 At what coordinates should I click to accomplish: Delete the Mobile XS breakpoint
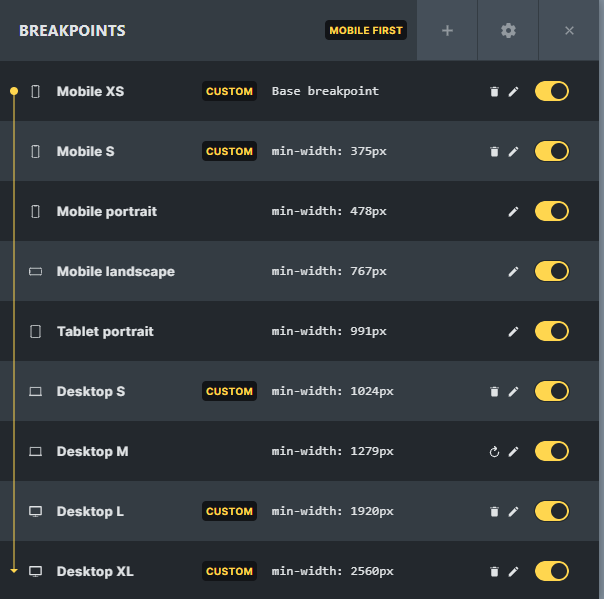click(x=494, y=92)
